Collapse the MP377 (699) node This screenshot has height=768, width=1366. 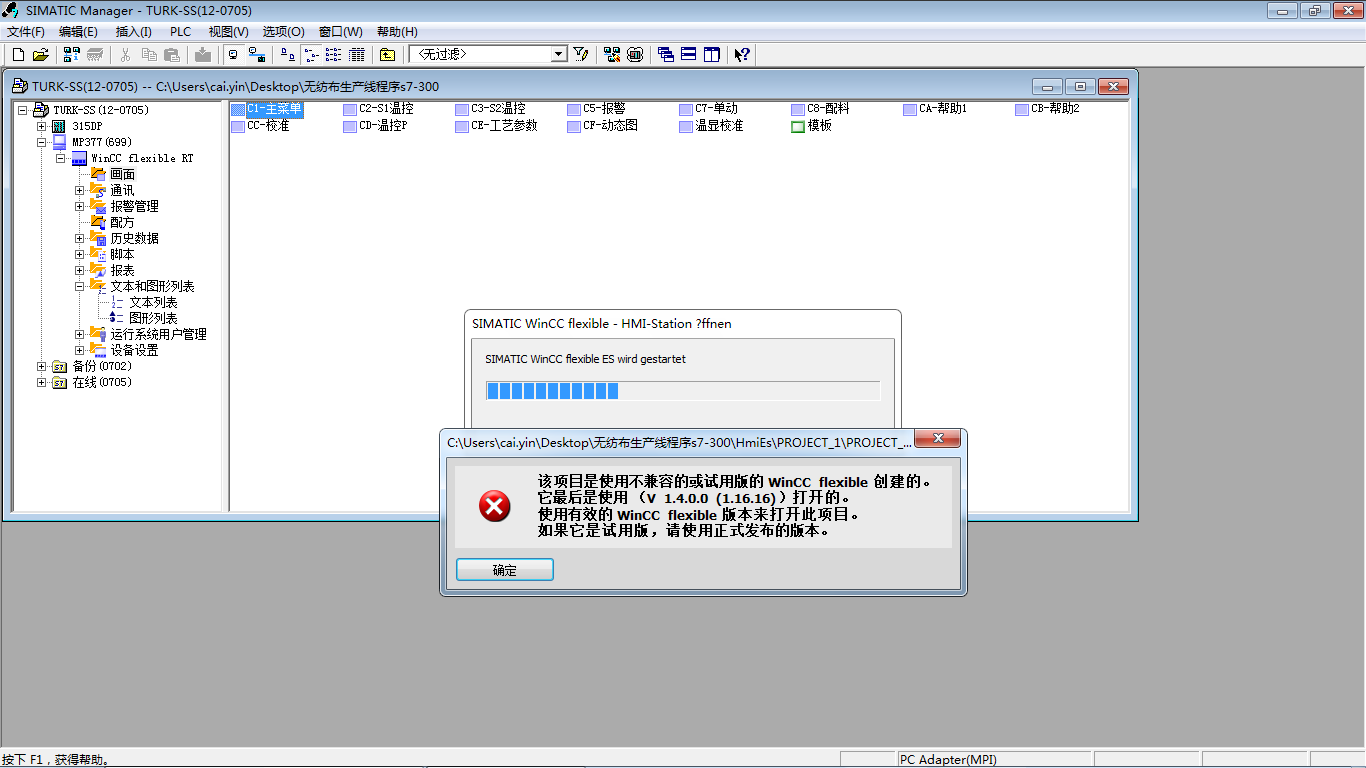pyautogui.click(x=42, y=142)
